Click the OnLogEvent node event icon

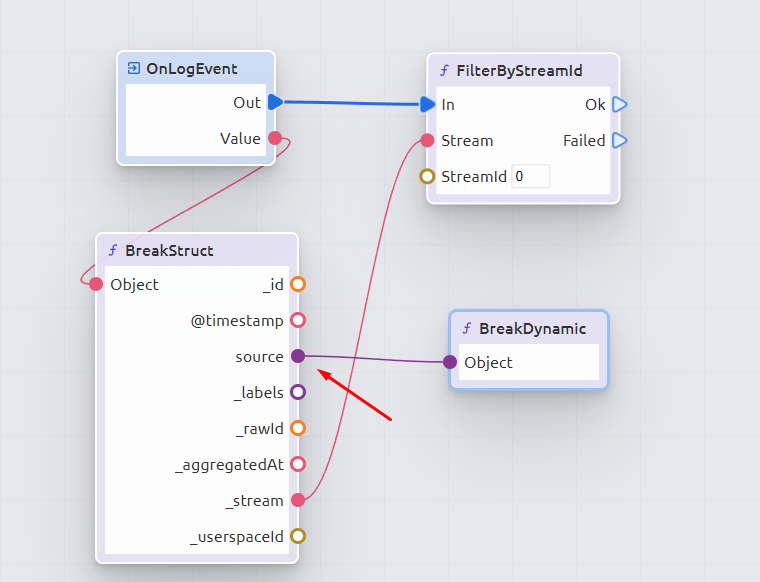coord(133,69)
